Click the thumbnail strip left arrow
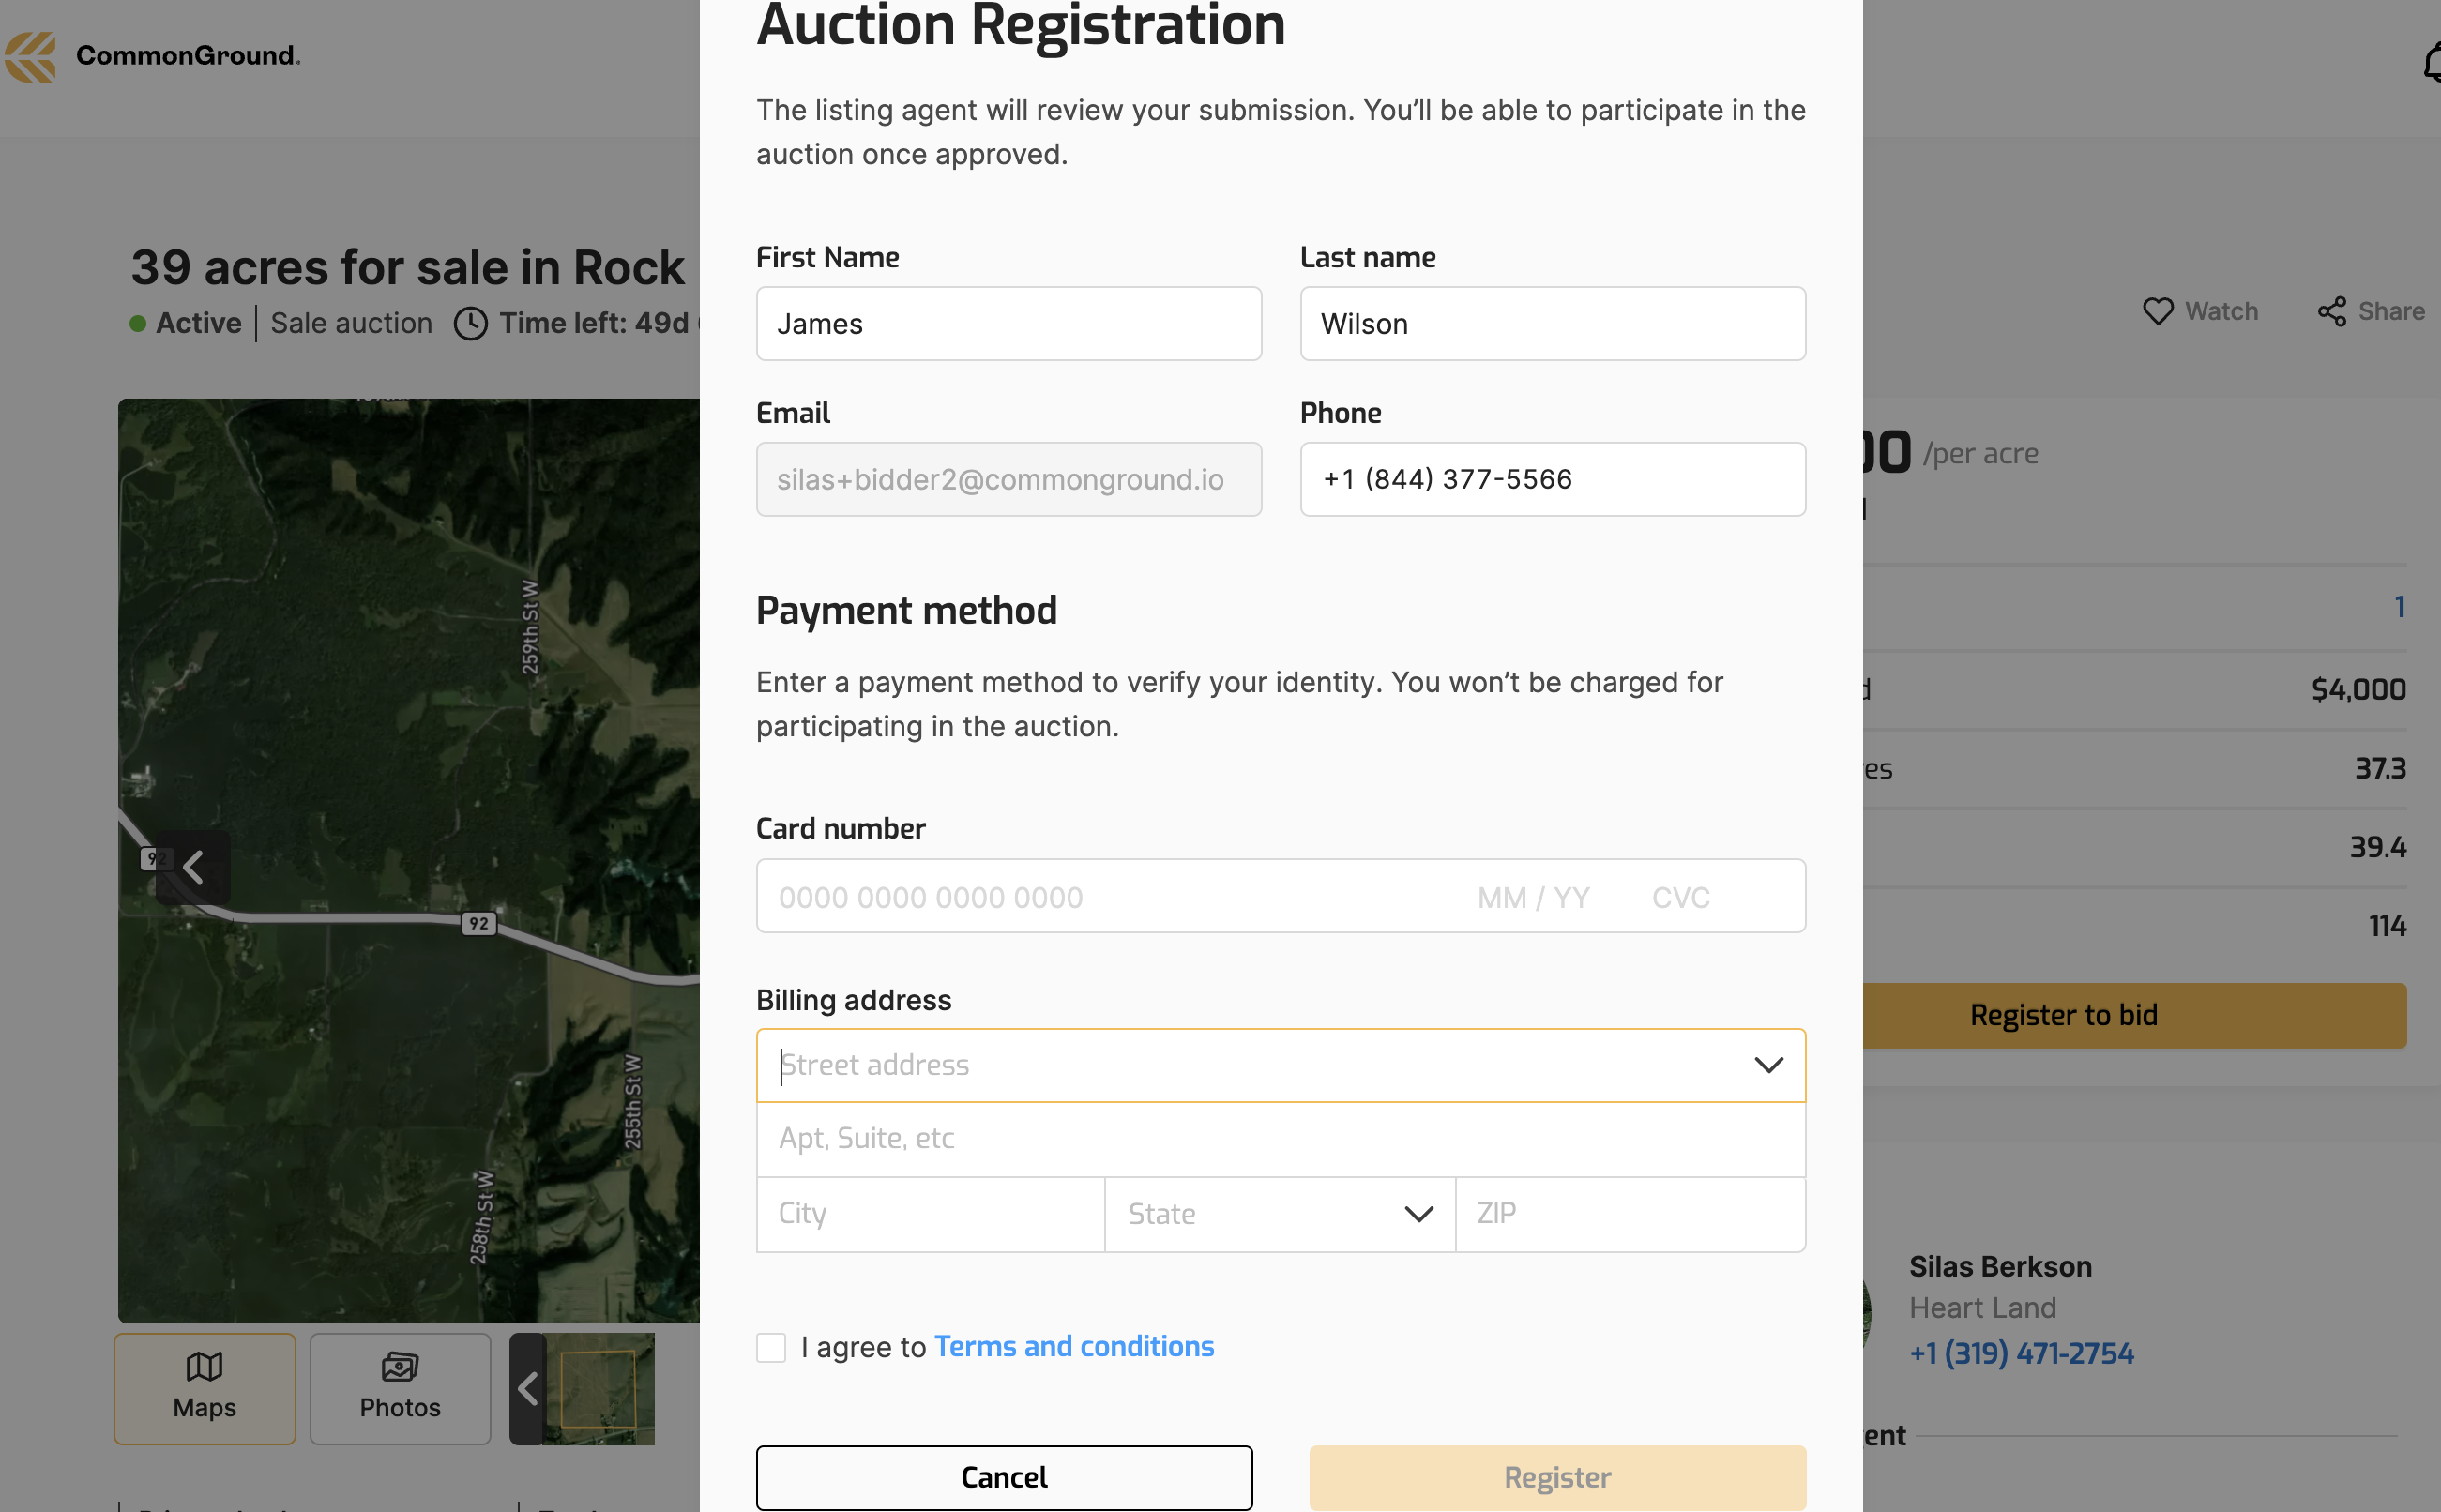 pyautogui.click(x=527, y=1388)
